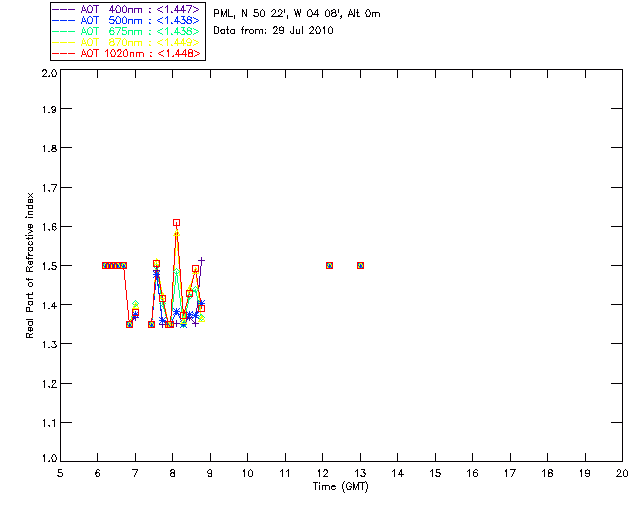Click the 'Time (GMT)' axis title
The height and width of the screenshot is (512, 640).
click(x=341, y=487)
